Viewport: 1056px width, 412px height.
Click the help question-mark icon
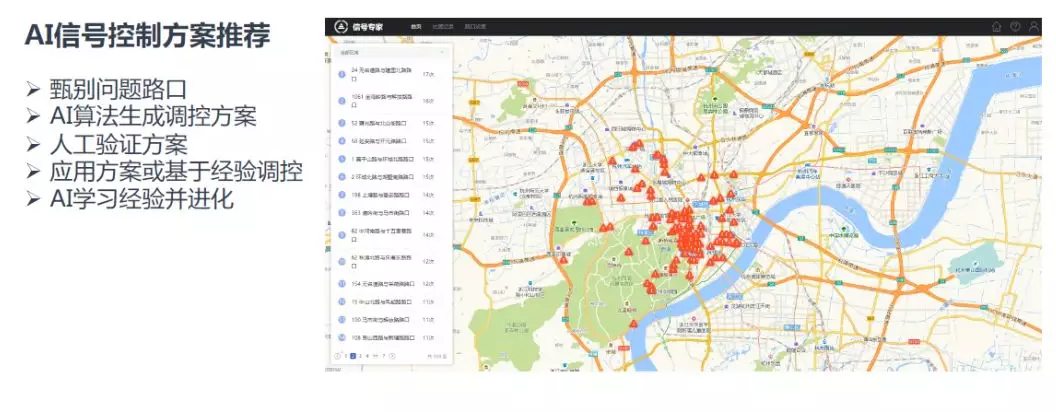point(1015,26)
